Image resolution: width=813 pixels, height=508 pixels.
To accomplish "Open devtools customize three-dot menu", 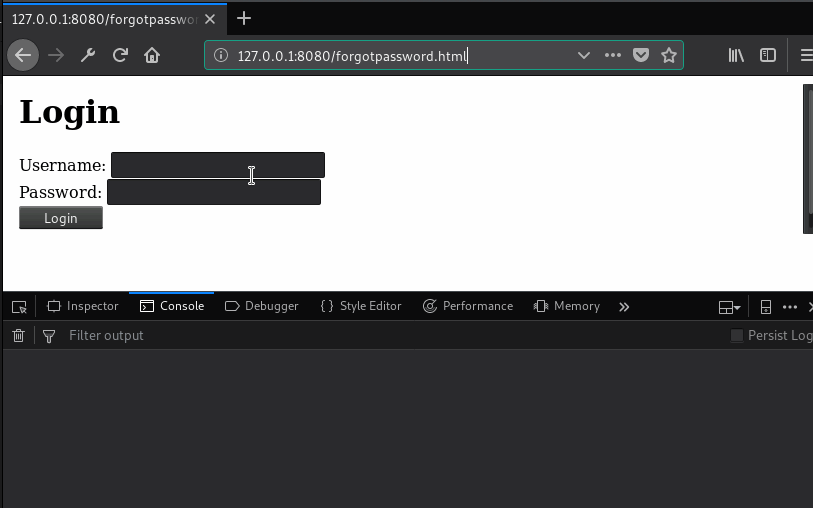I will 790,307.
